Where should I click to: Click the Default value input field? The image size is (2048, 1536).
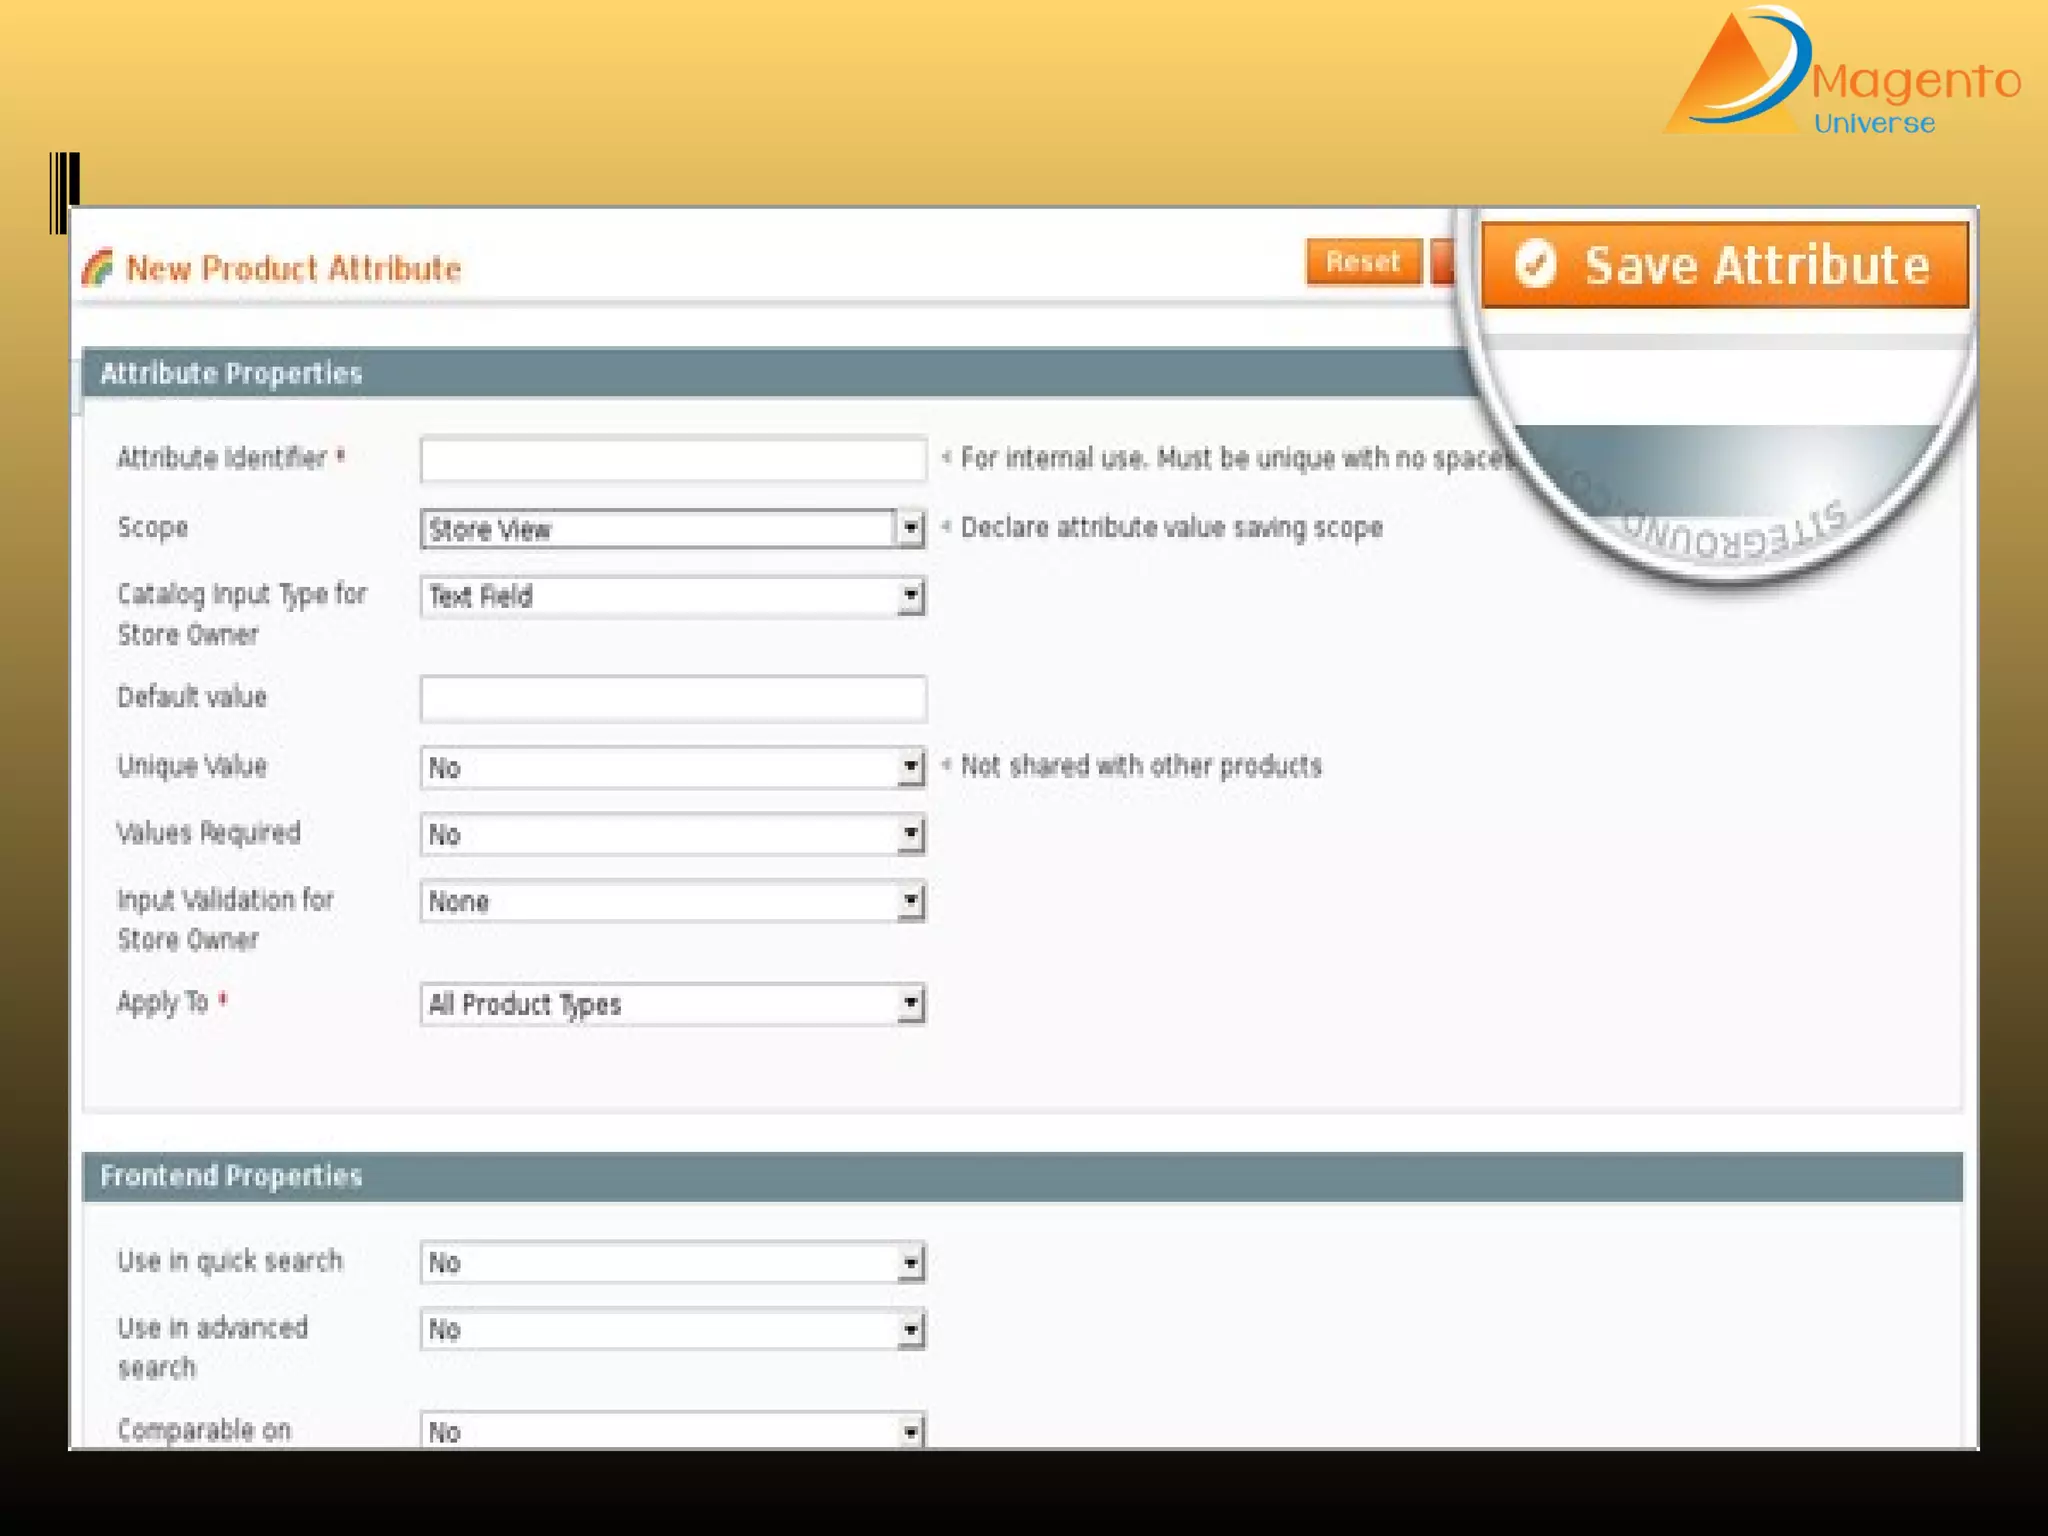(672, 698)
